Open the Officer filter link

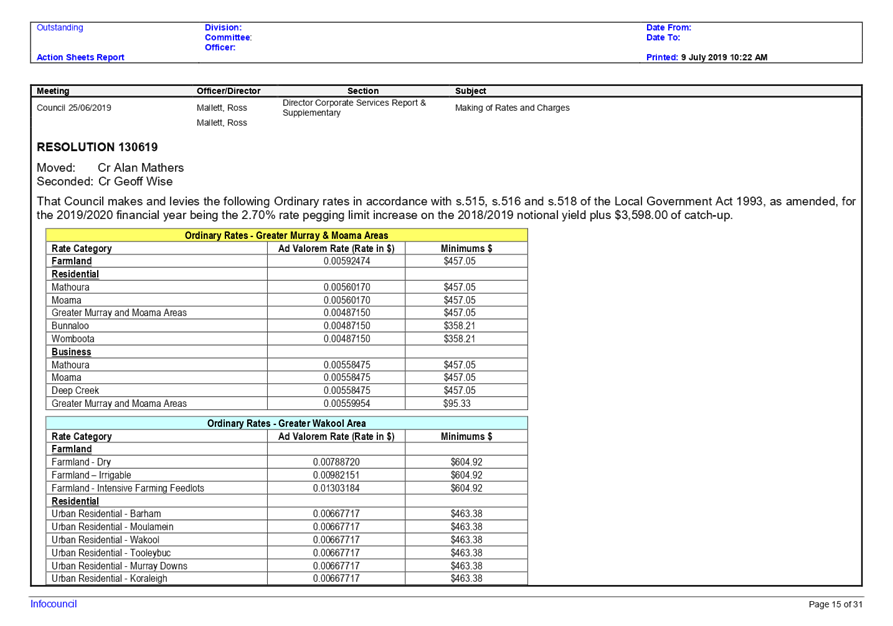[219, 46]
